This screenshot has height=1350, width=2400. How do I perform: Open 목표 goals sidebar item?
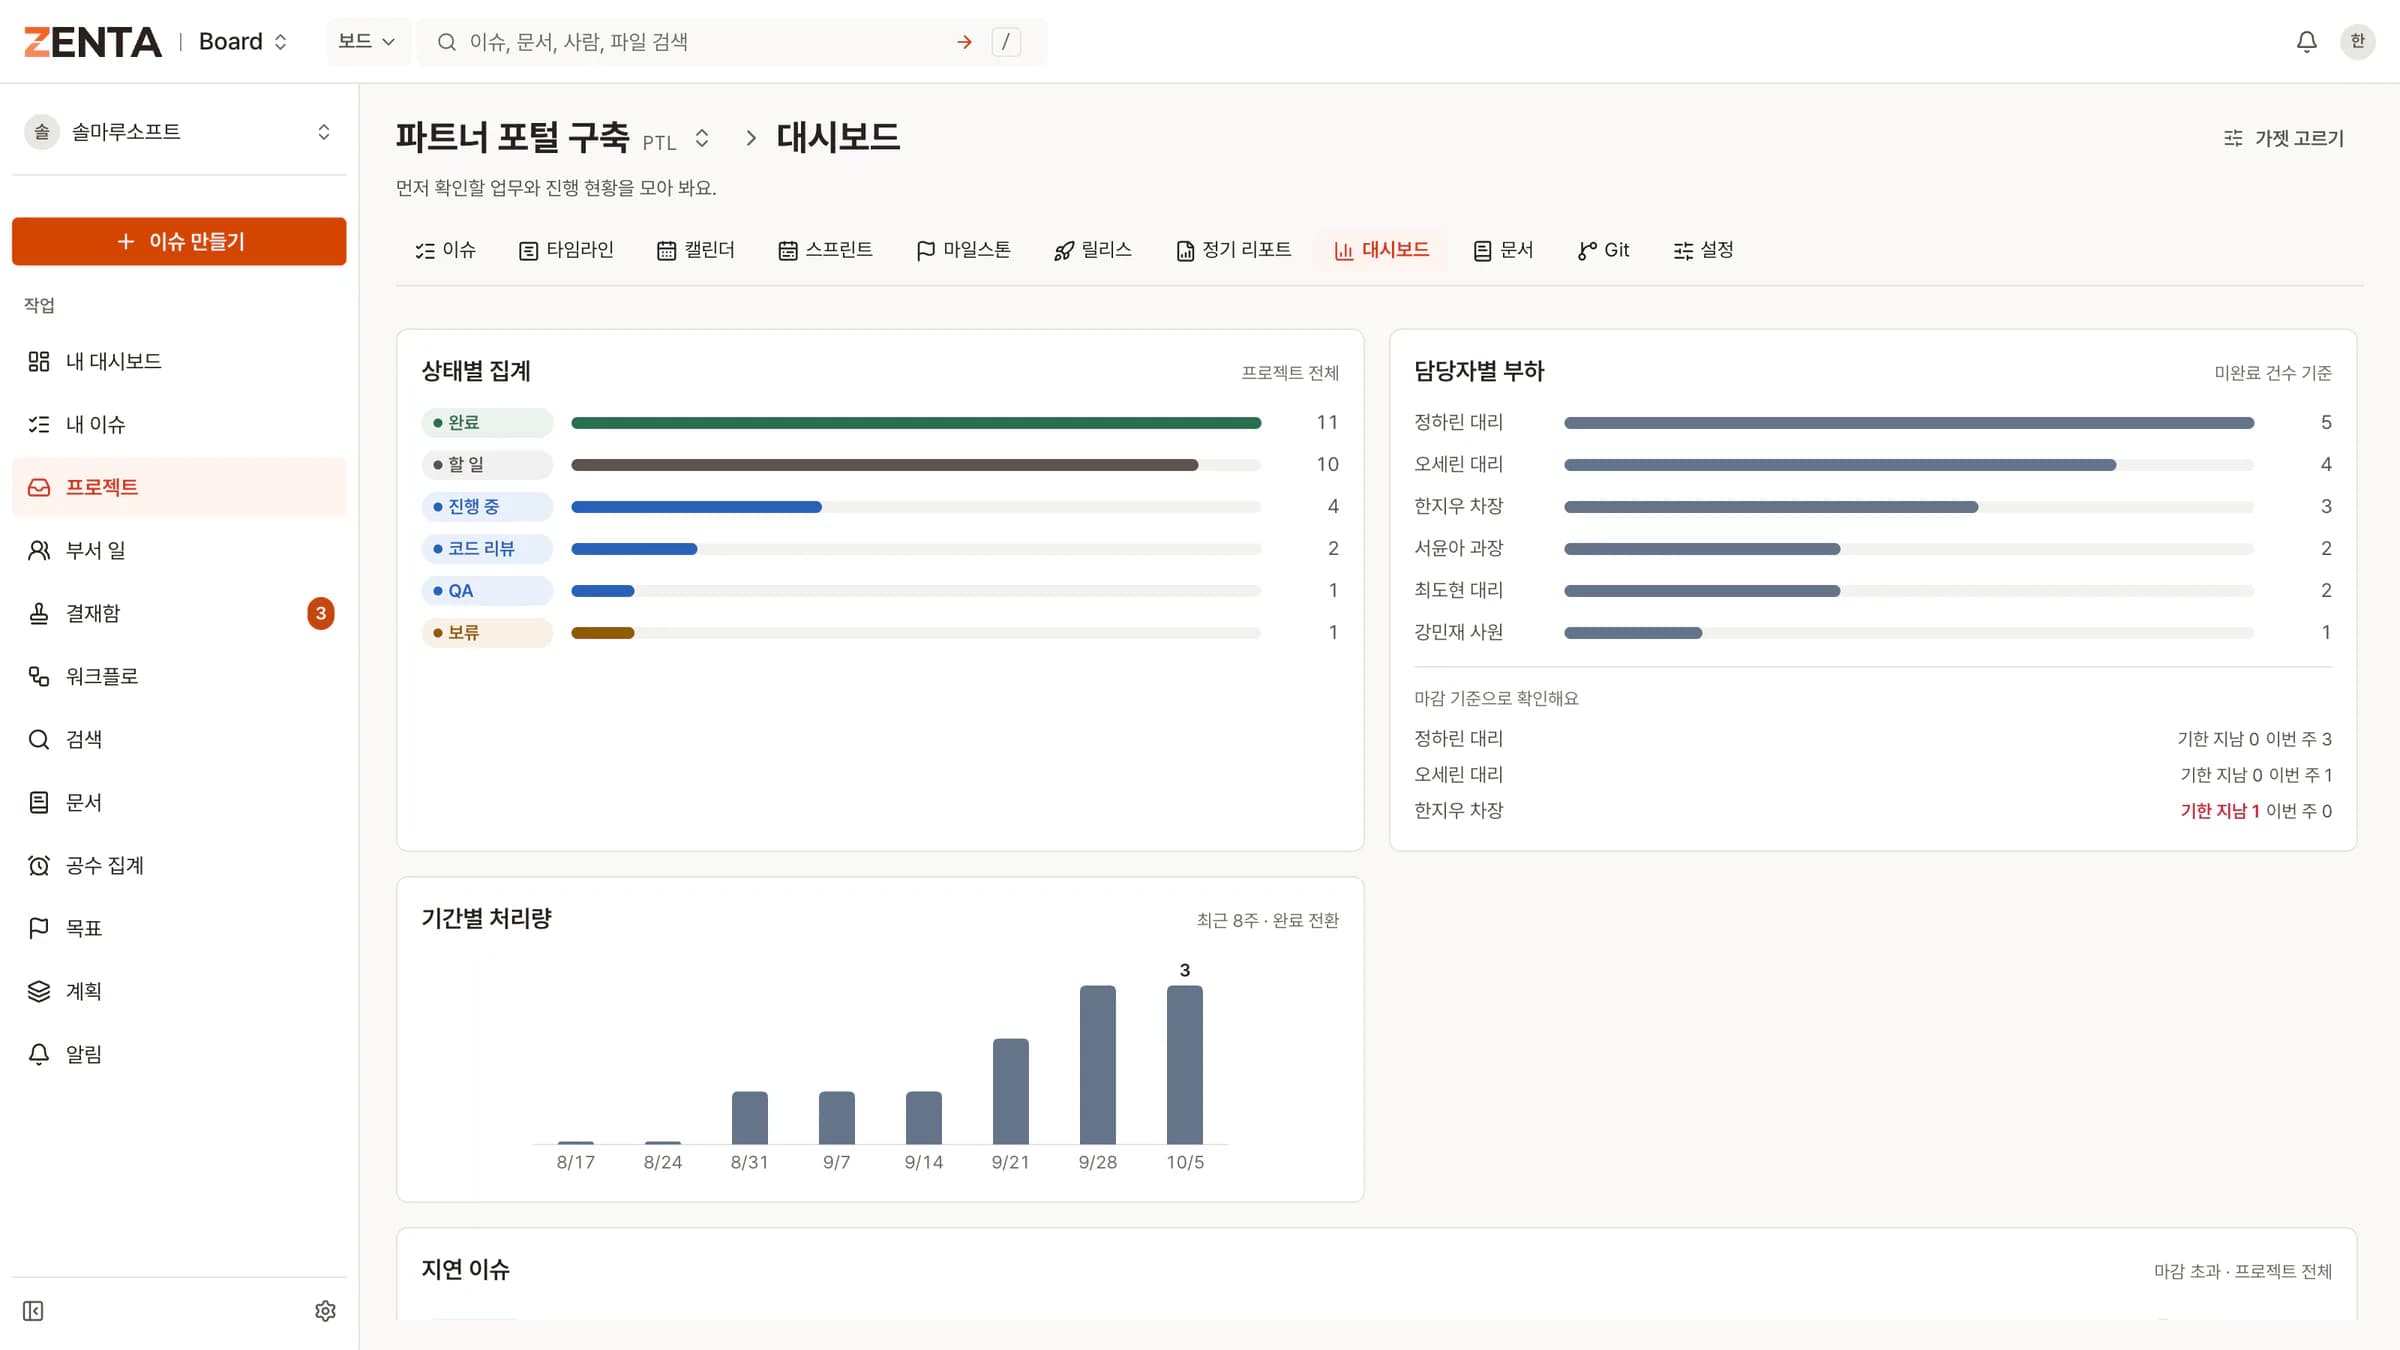(179, 928)
